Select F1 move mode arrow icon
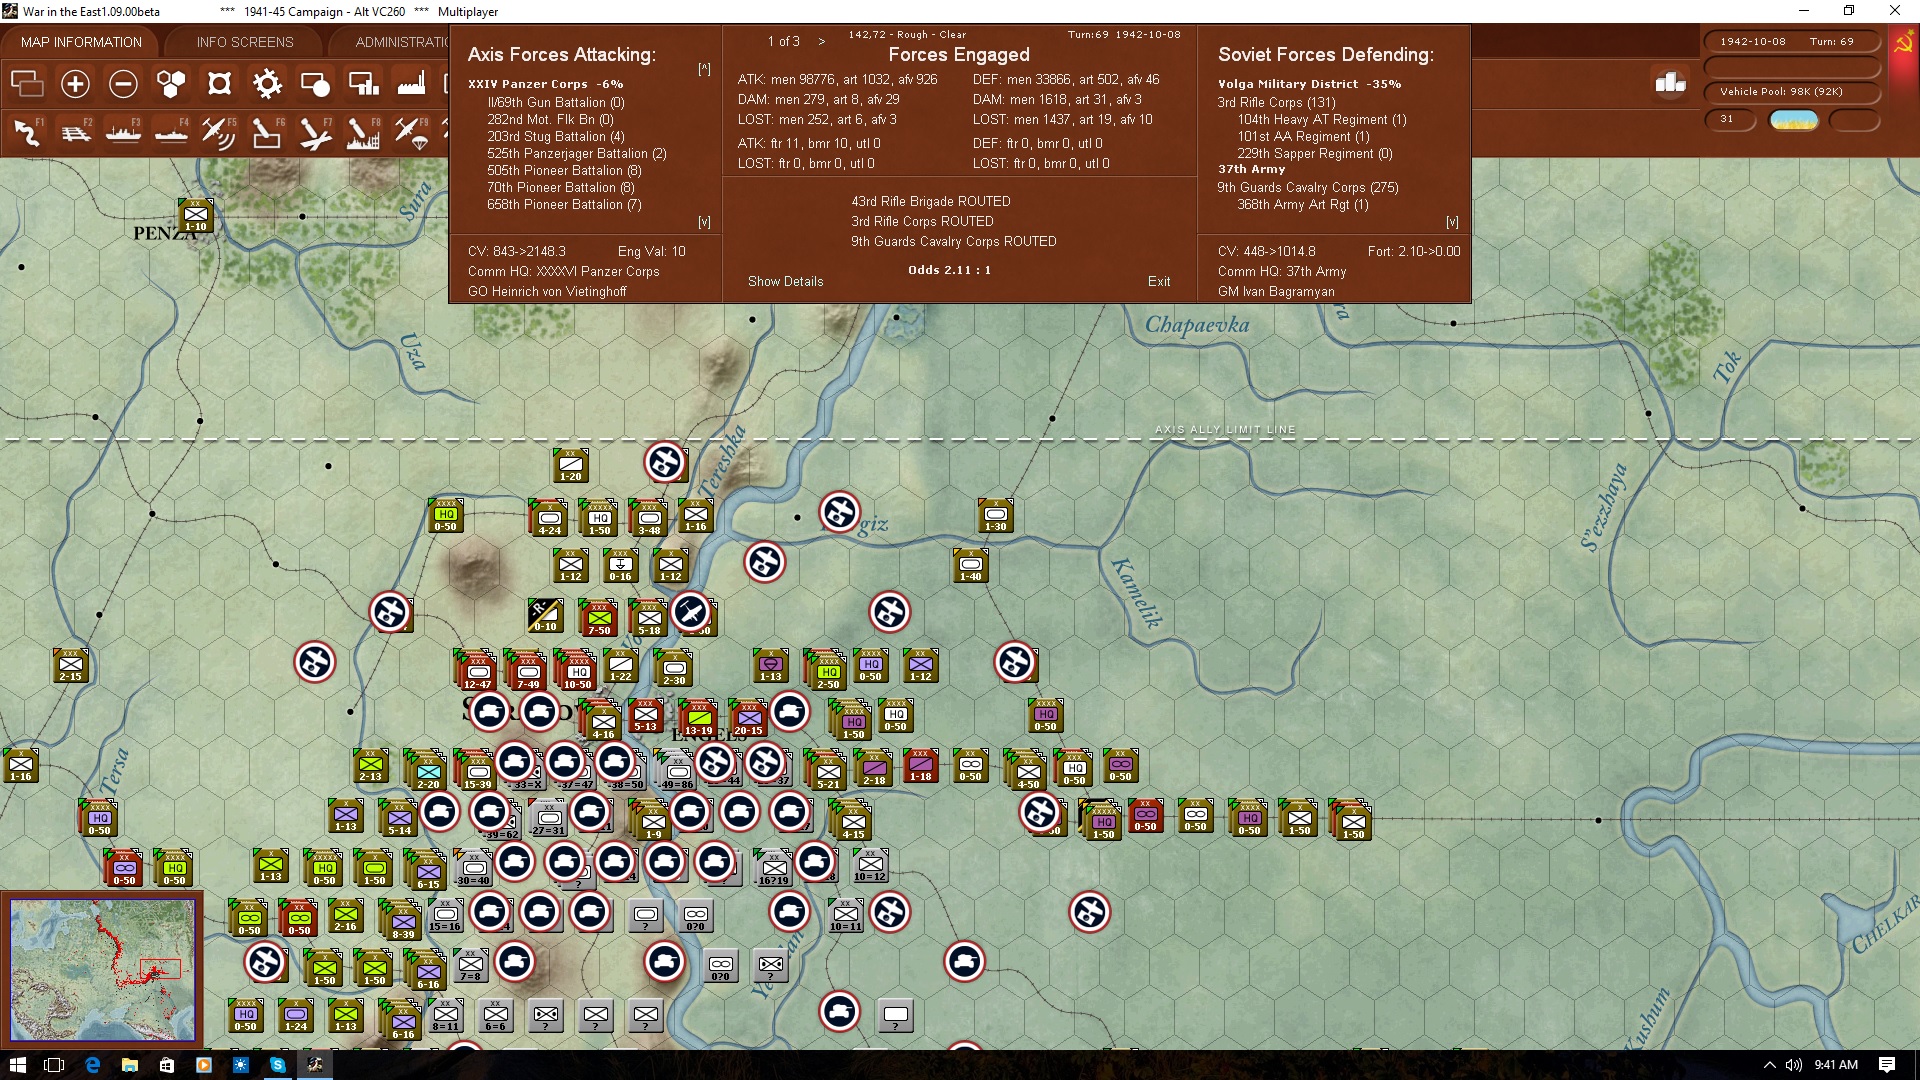The height and width of the screenshot is (1080, 1920). pyautogui.click(x=27, y=132)
